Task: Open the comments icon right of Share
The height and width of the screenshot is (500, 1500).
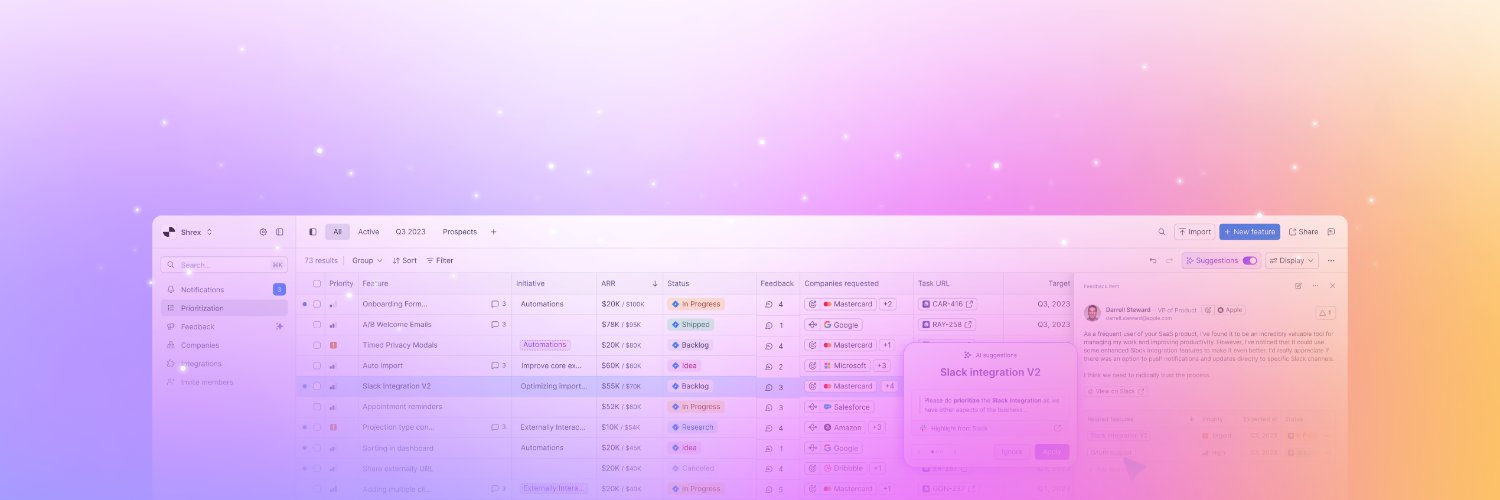Action: (x=1332, y=232)
